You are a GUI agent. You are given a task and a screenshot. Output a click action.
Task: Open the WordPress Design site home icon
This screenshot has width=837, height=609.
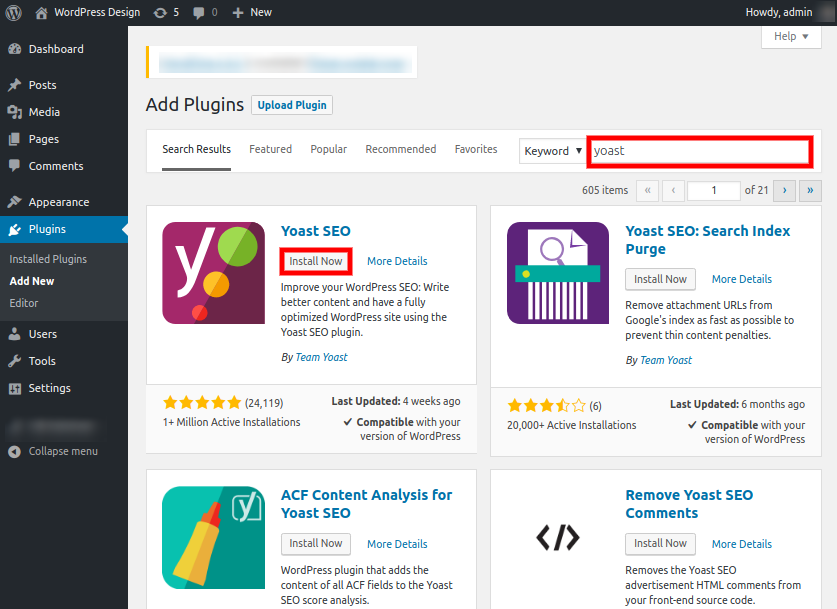[x=41, y=13]
